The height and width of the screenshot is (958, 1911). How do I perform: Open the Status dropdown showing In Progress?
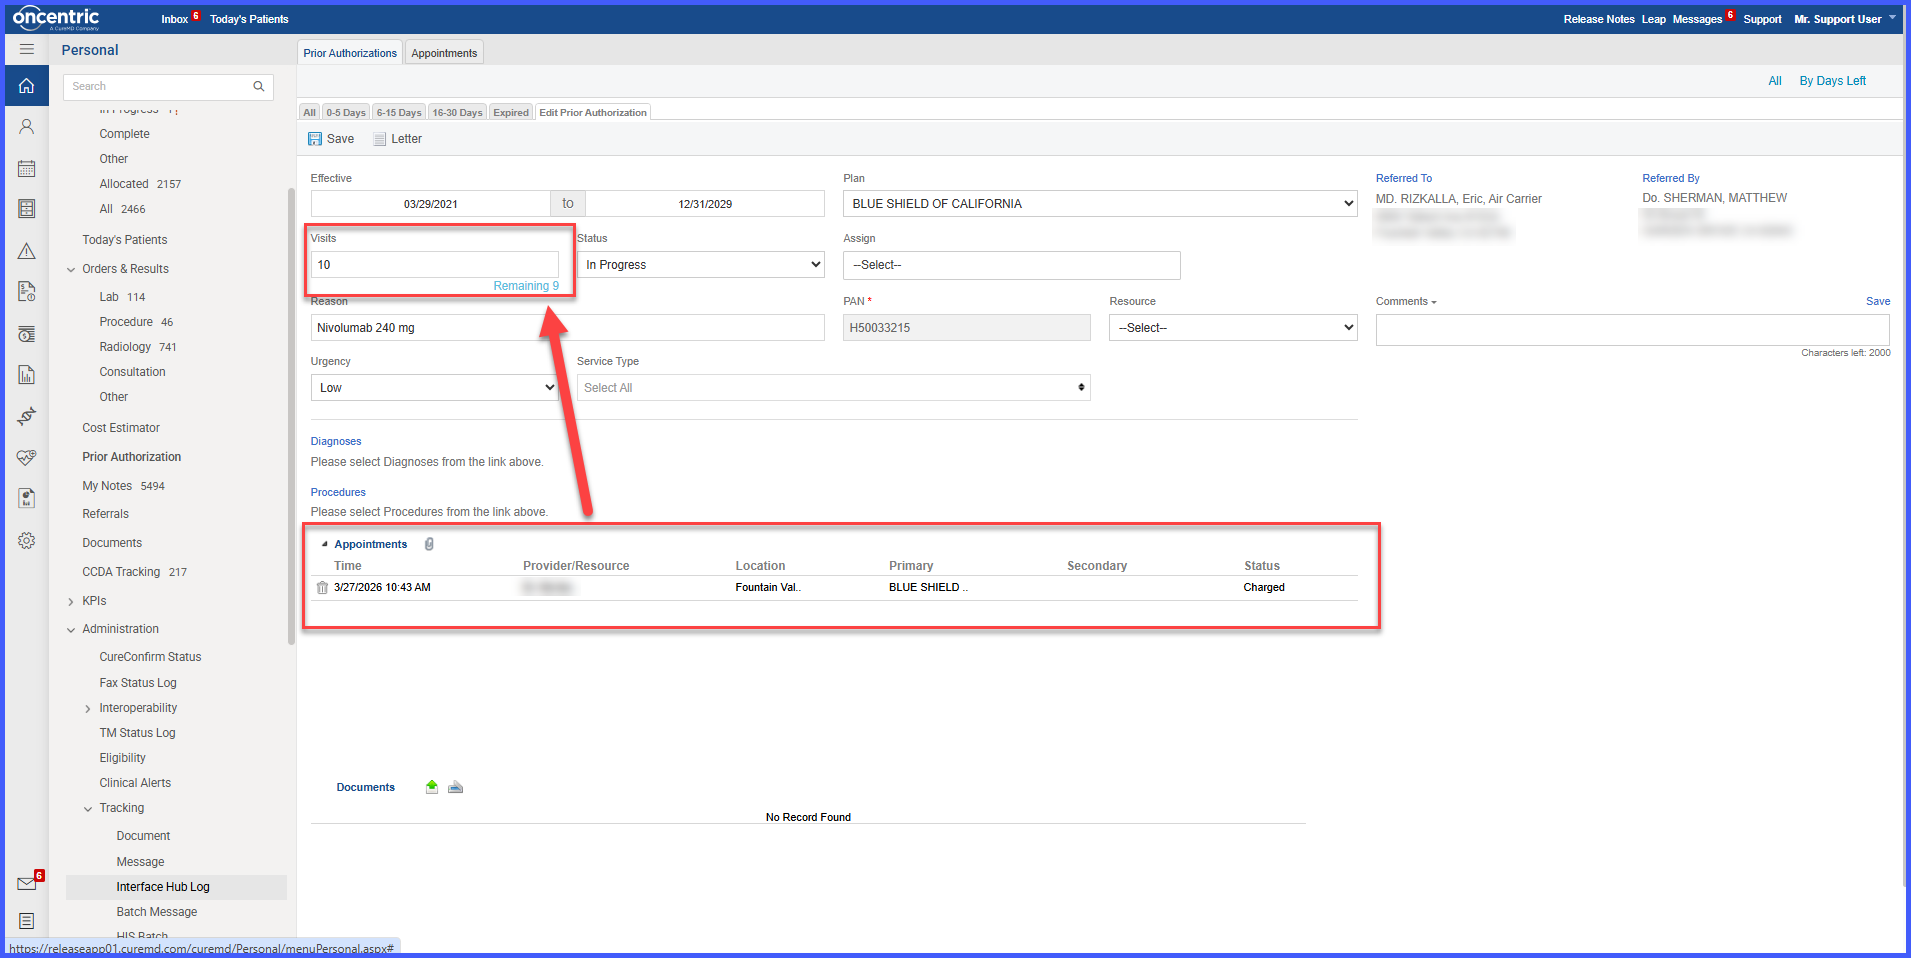point(701,265)
